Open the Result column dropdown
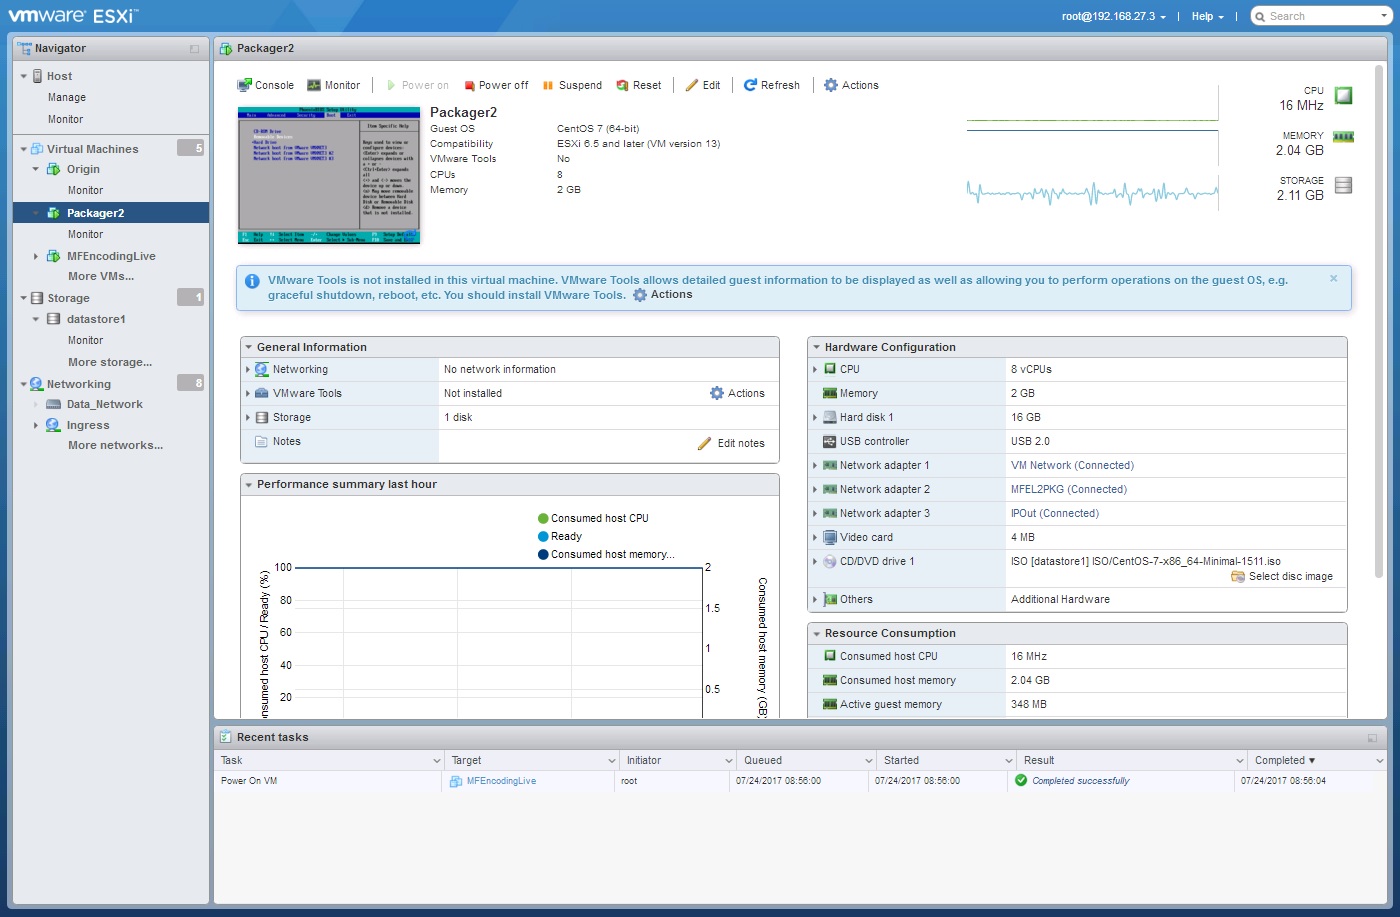Viewport: 1400px width, 917px height. [1240, 761]
